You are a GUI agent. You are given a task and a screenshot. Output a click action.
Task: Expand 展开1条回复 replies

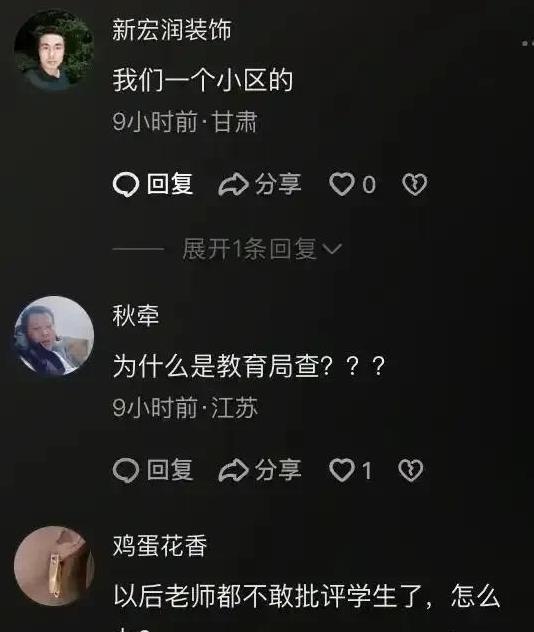click(x=262, y=249)
